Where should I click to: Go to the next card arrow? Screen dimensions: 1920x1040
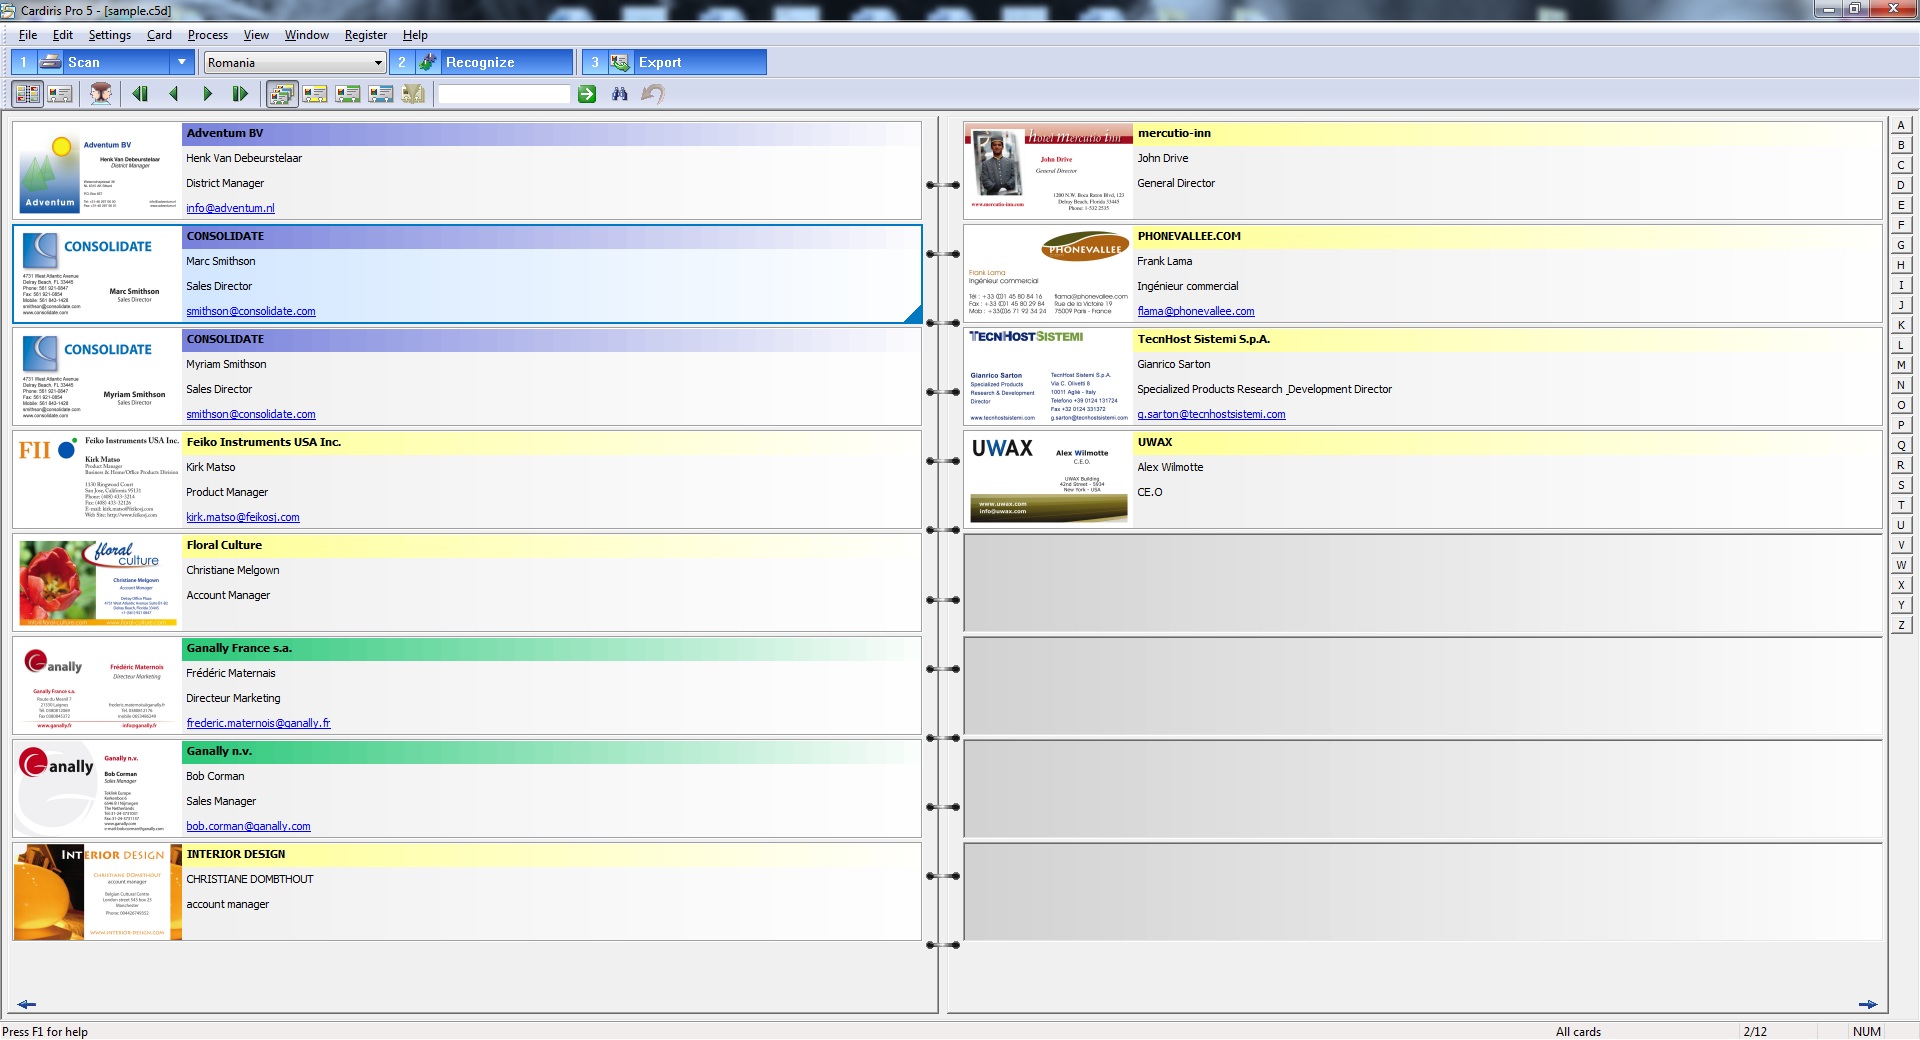(x=207, y=94)
